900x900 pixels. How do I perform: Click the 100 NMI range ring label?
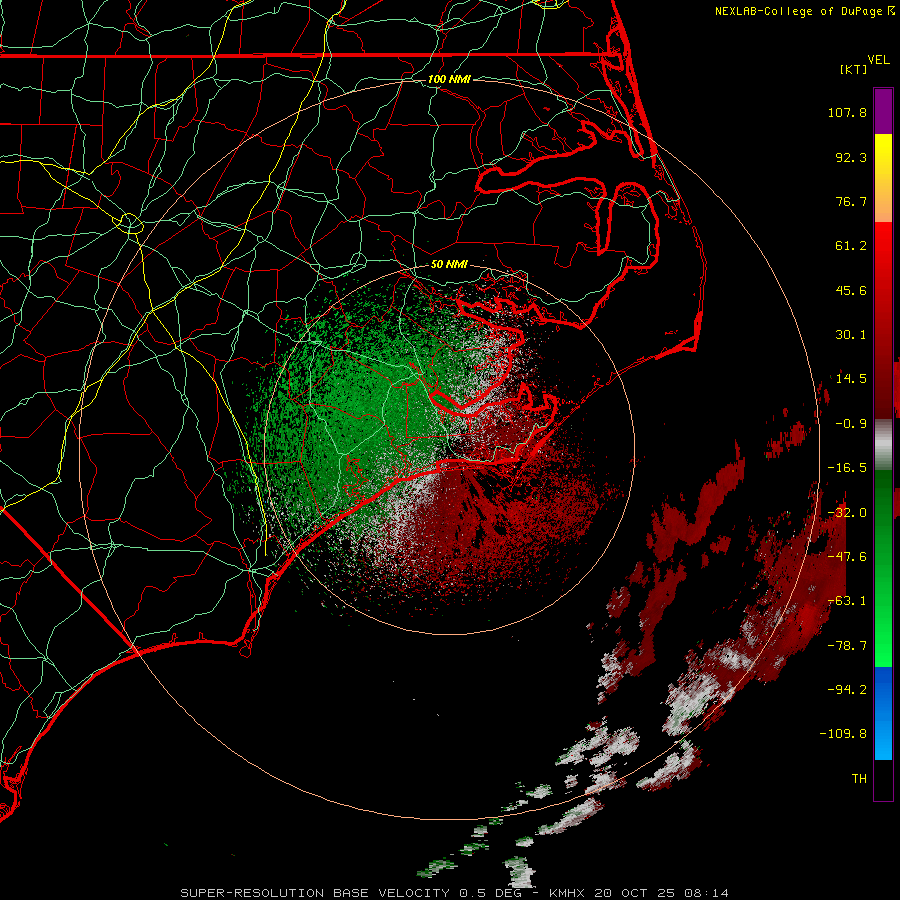pyautogui.click(x=449, y=79)
